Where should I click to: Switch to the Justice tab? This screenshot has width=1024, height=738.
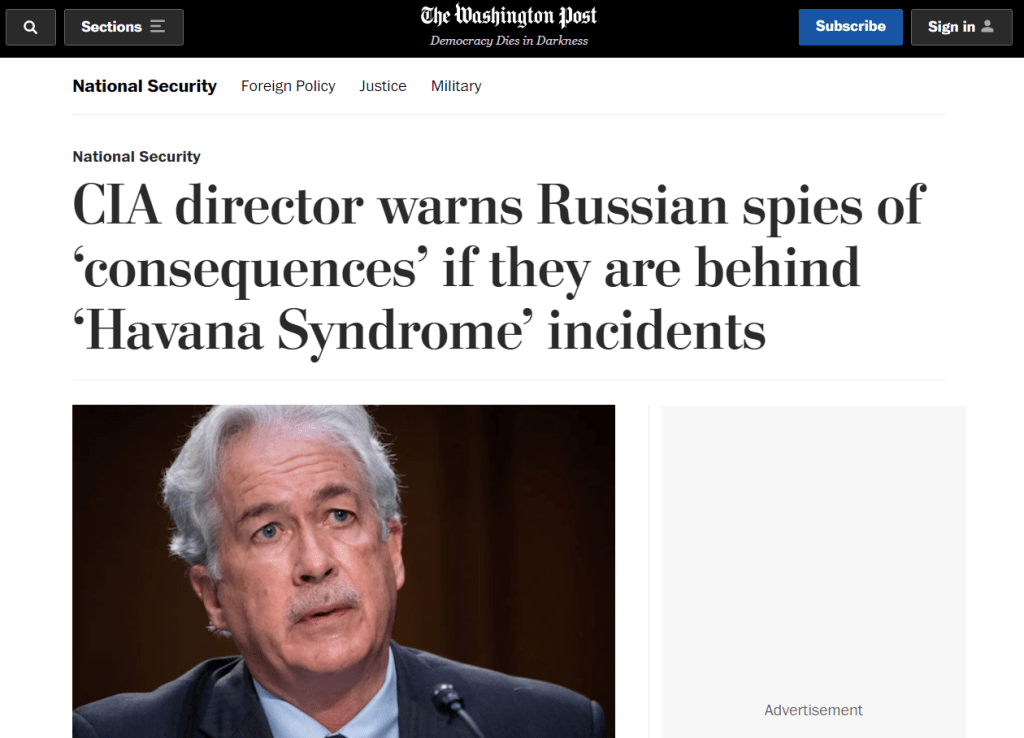[383, 86]
